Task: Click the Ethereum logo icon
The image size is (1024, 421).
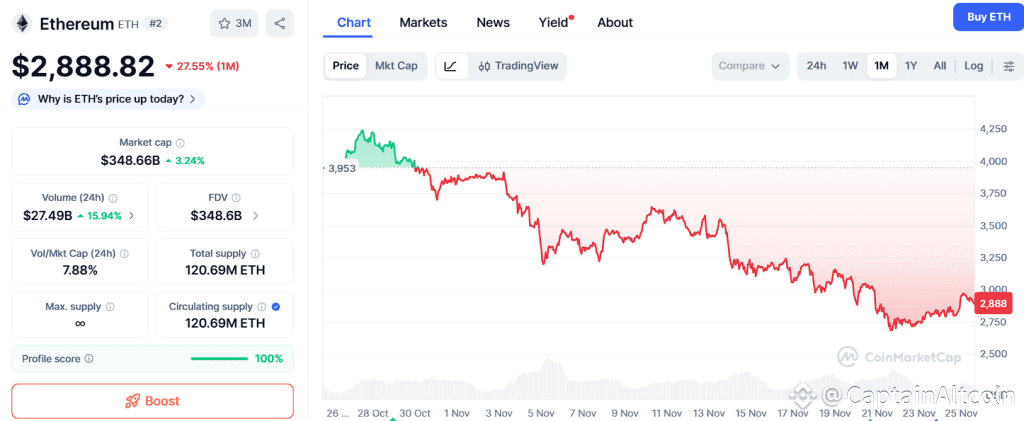Action: [x=22, y=23]
